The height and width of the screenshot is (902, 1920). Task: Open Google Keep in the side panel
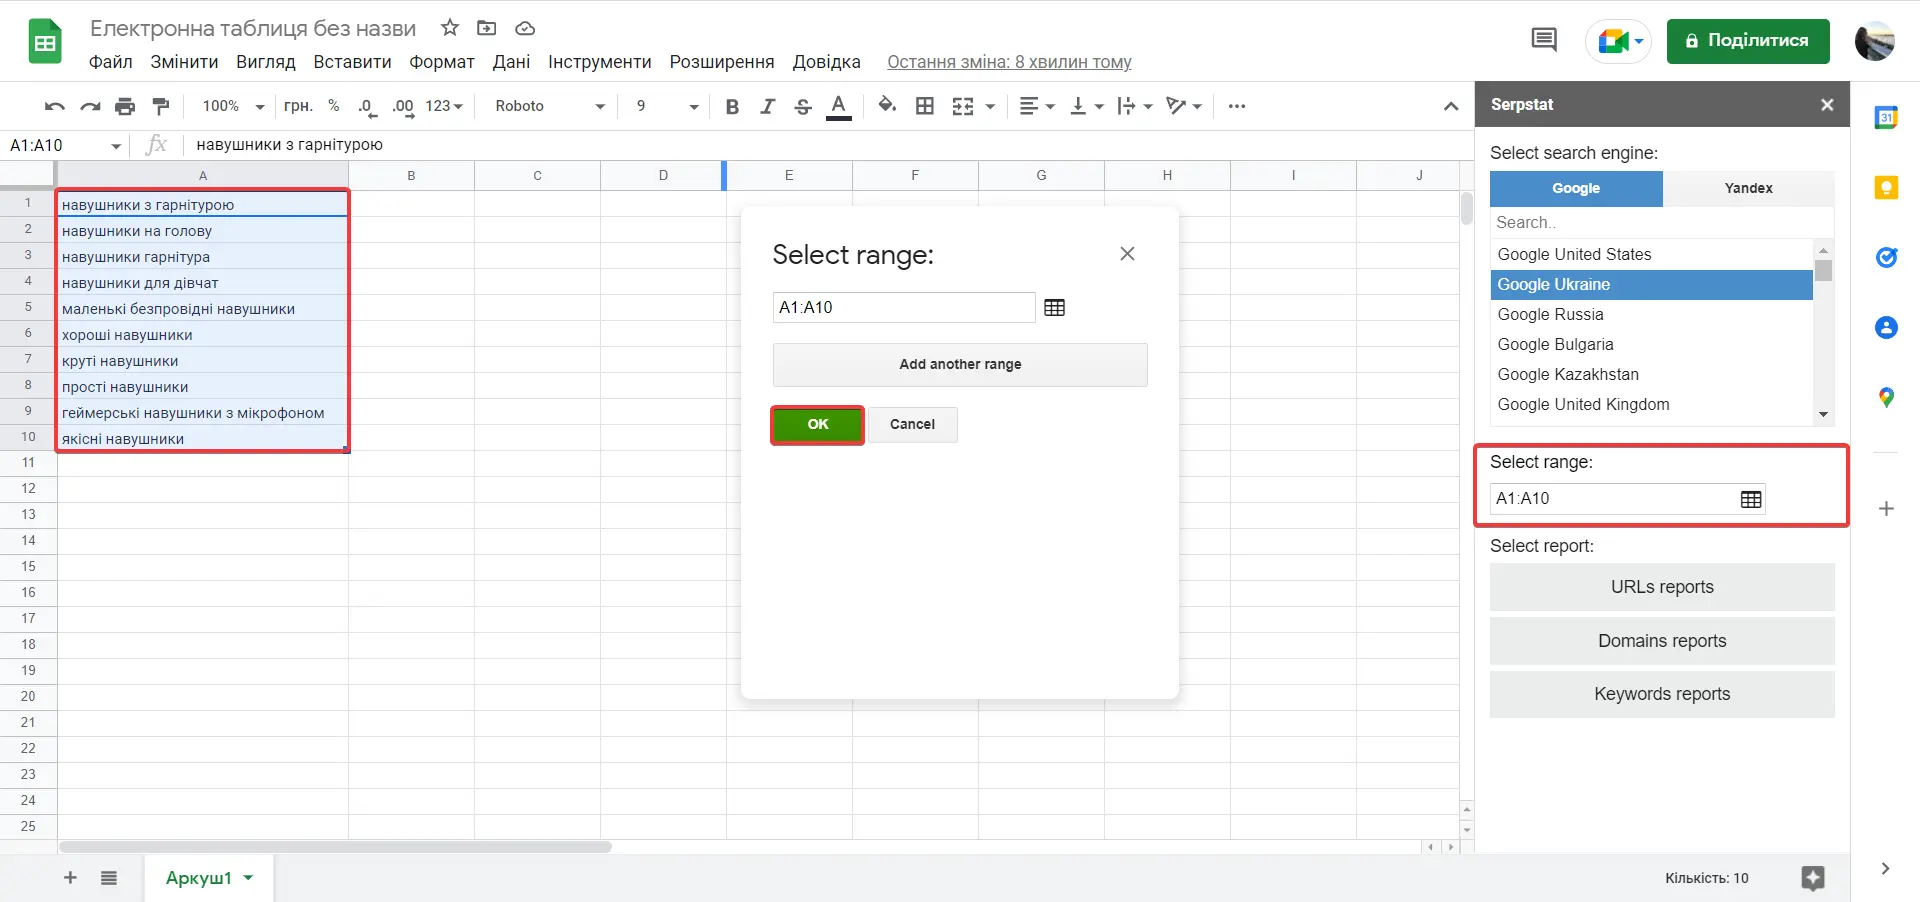coord(1886,188)
